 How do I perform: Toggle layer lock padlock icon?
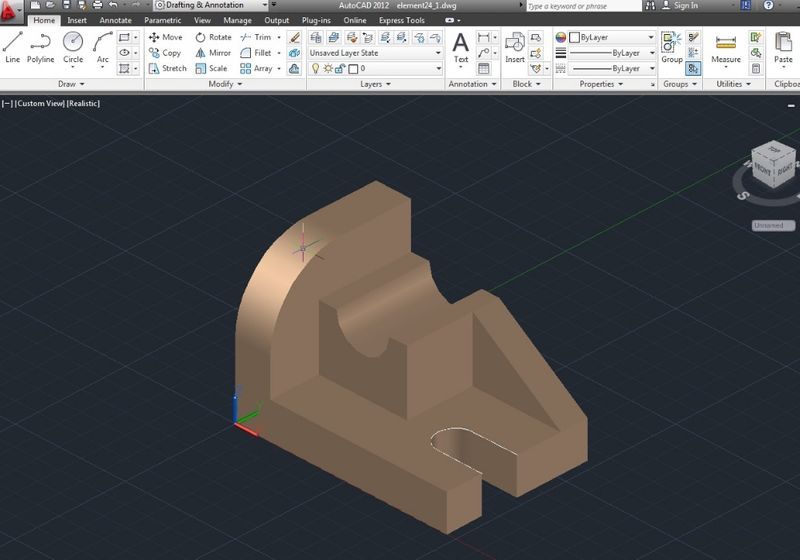click(339, 68)
